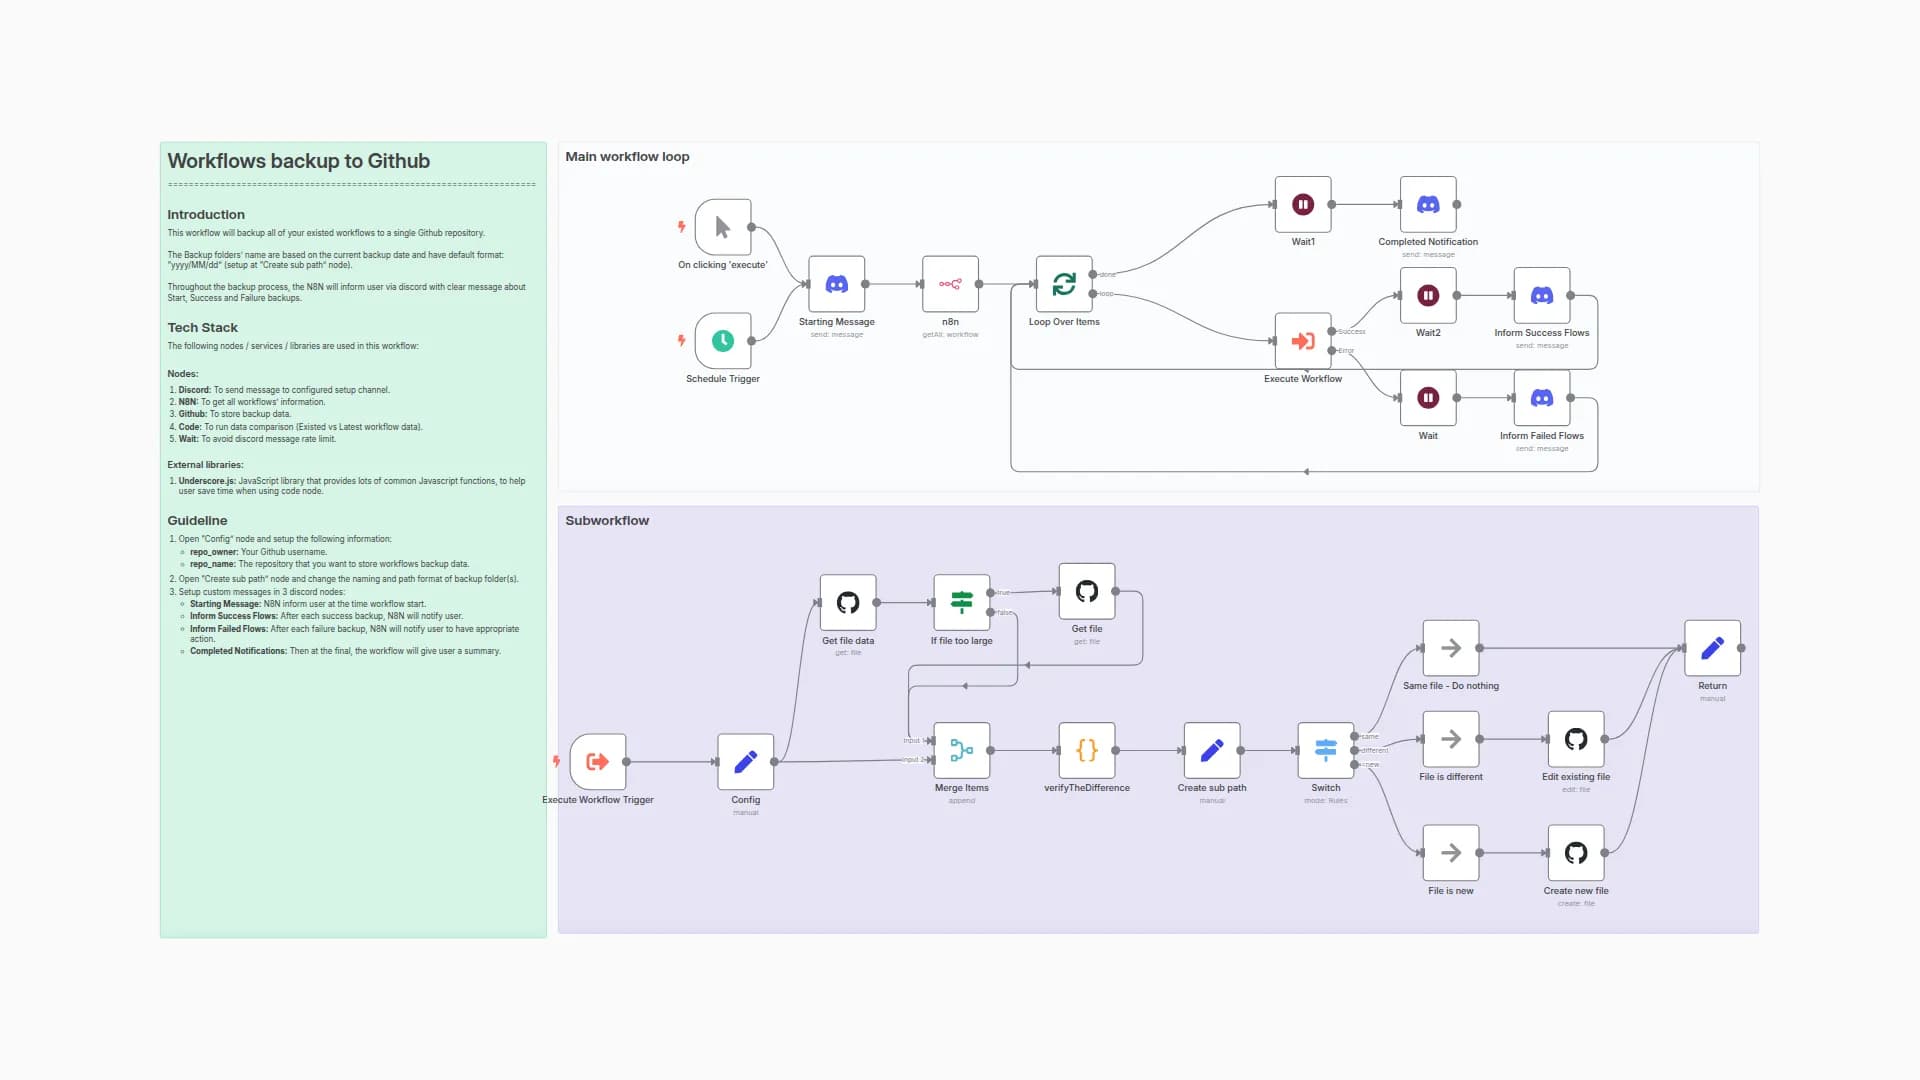The width and height of the screenshot is (1920, 1080).
Task: Select the "Execute Workflow" node
Action: [x=1302, y=342]
